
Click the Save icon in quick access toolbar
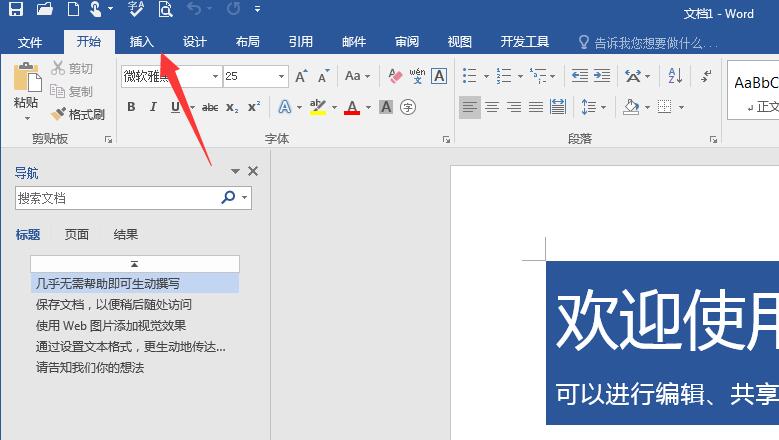15,11
